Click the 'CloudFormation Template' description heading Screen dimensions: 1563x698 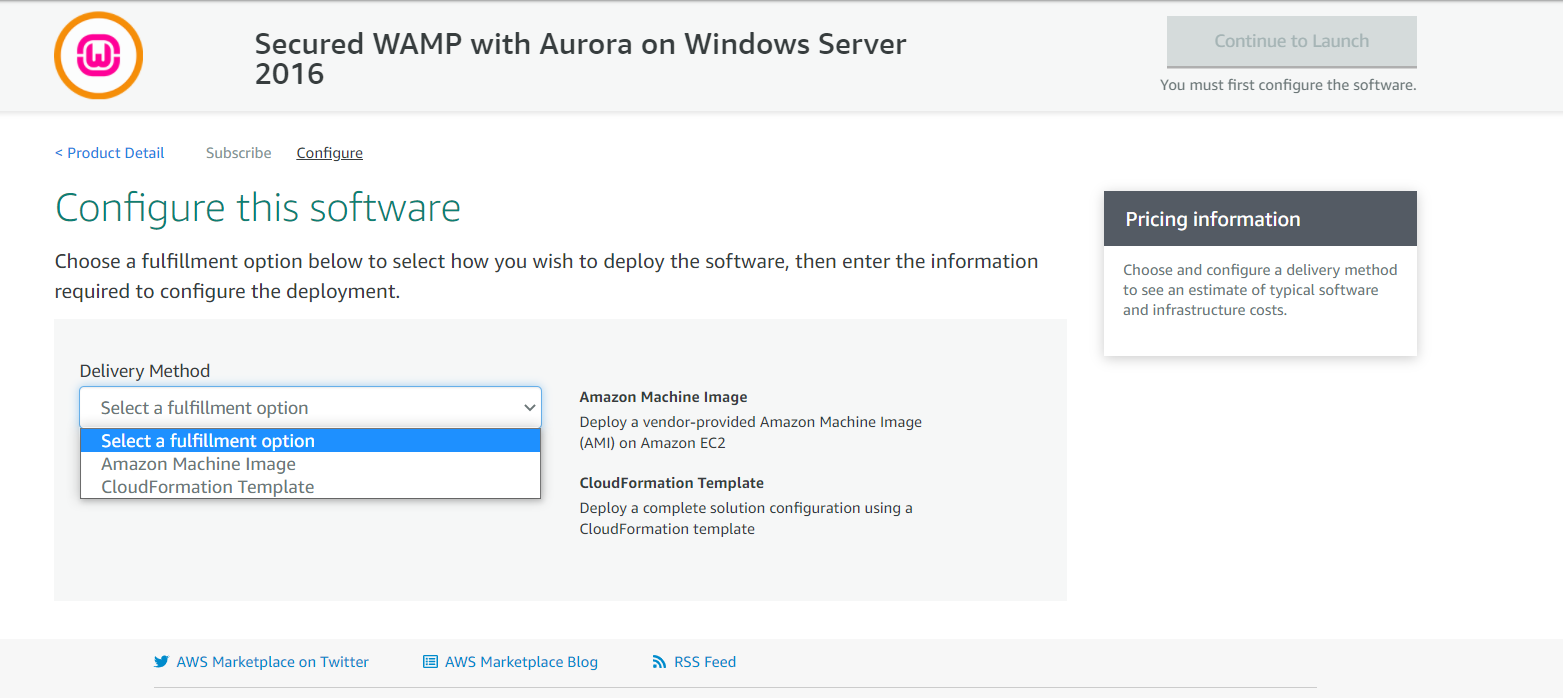click(x=672, y=483)
